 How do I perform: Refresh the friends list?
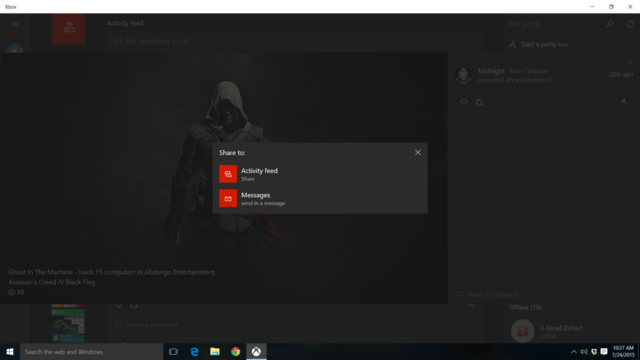(x=630, y=24)
